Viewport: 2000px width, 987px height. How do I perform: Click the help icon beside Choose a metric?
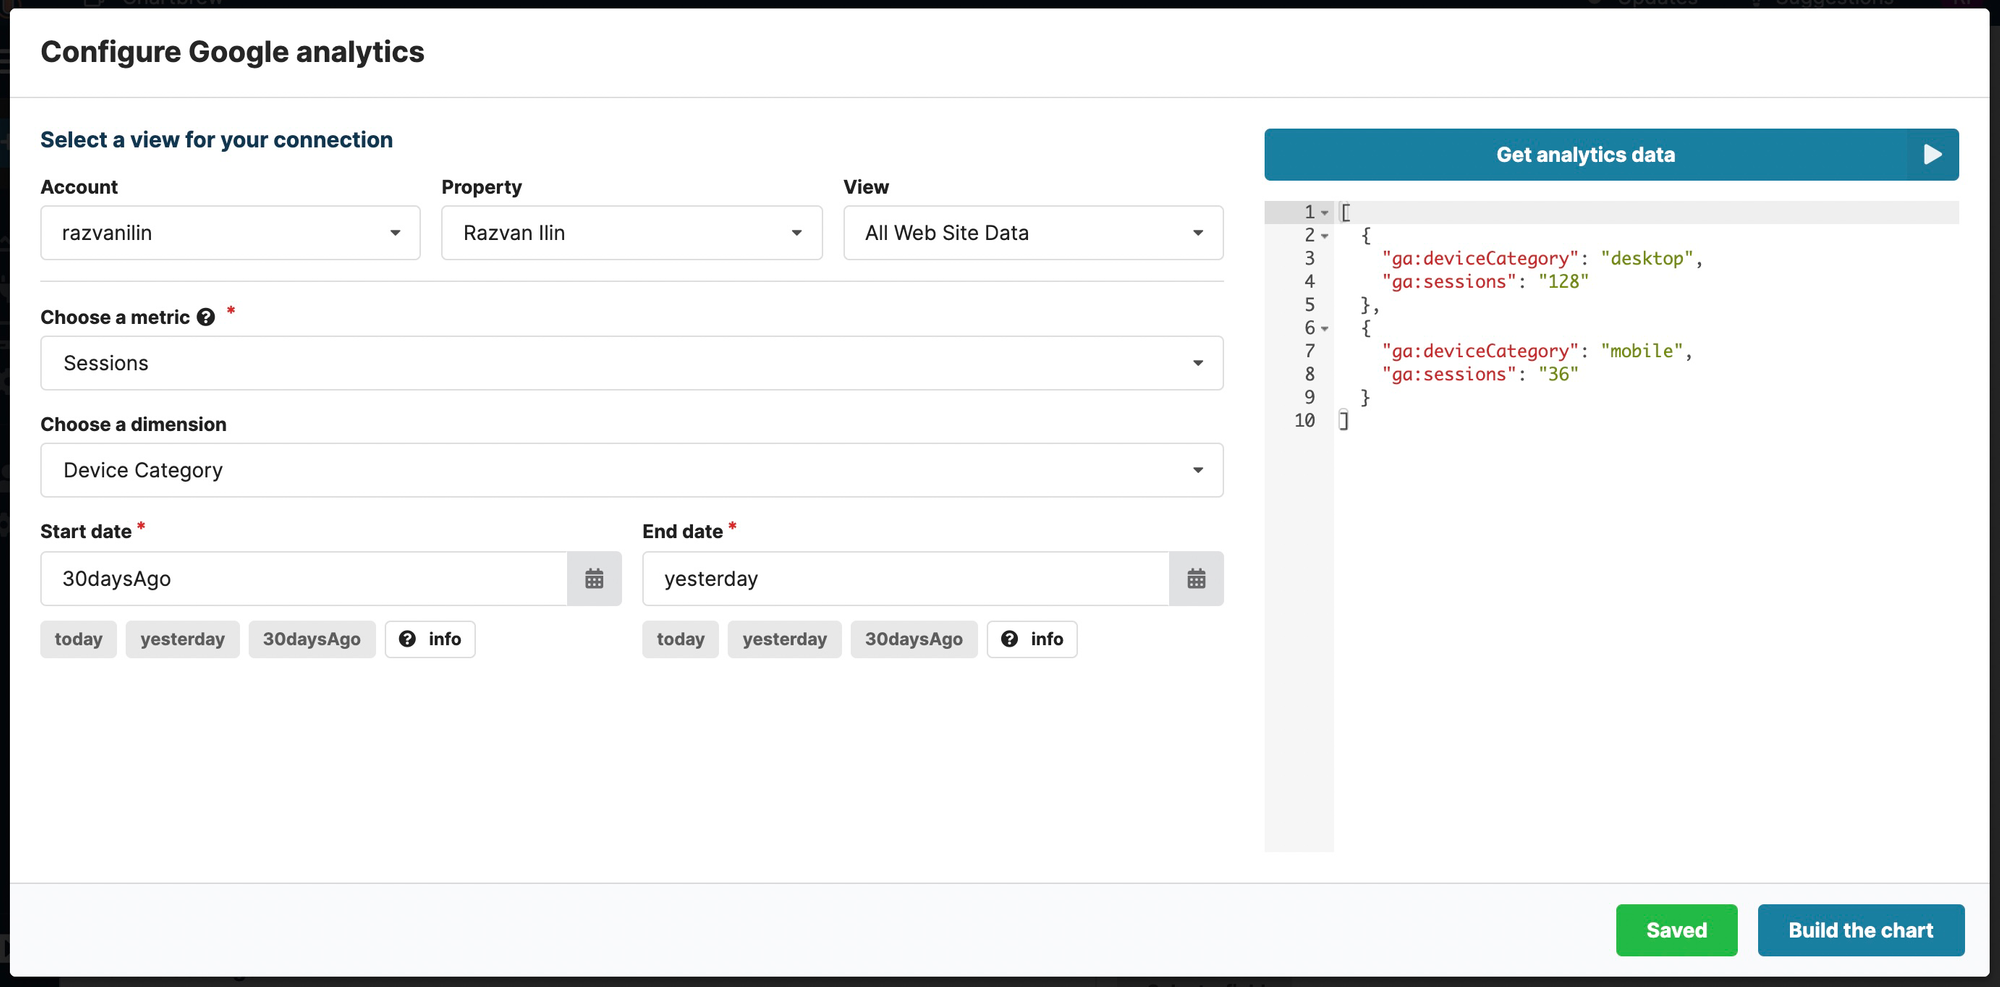coord(205,317)
